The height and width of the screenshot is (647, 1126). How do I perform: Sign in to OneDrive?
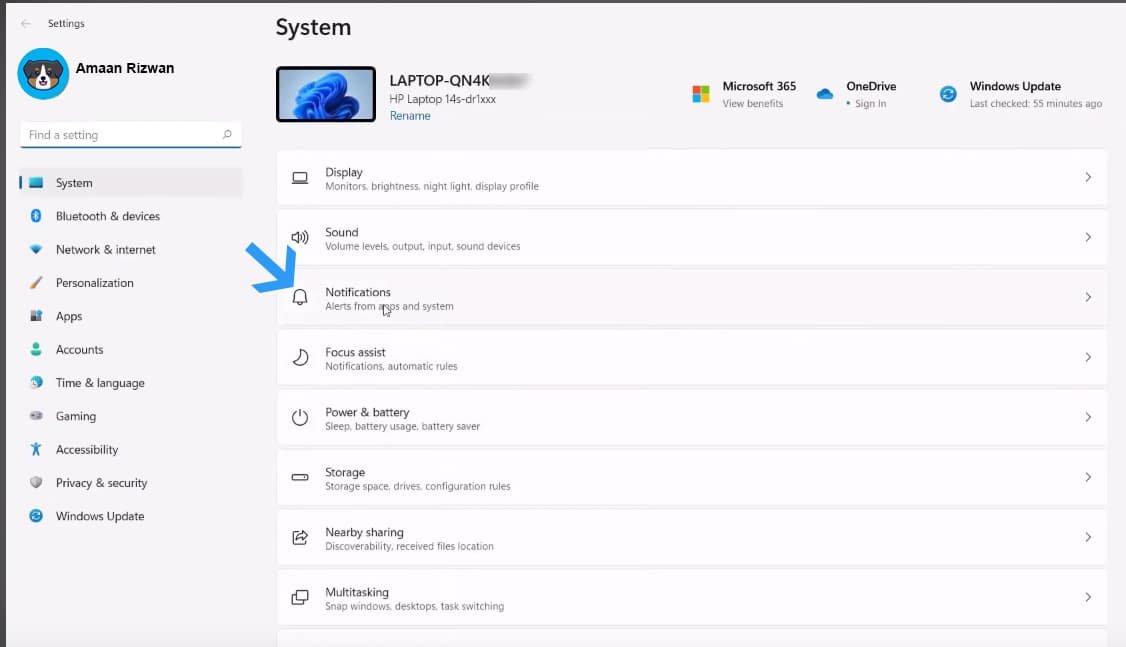(x=869, y=102)
